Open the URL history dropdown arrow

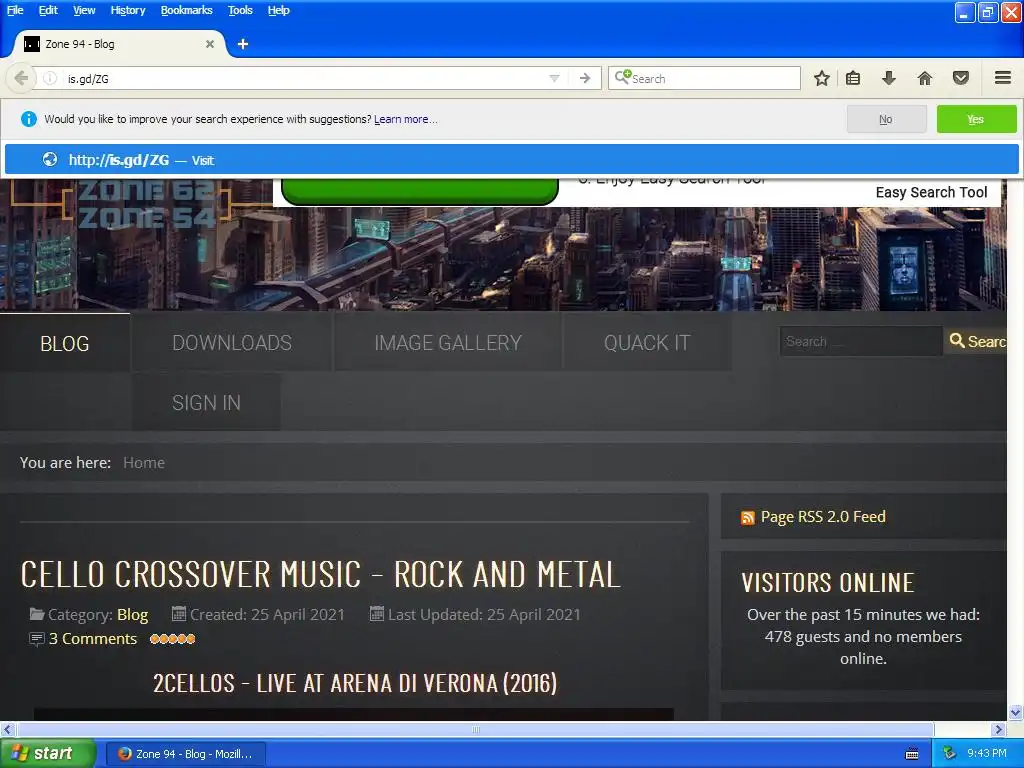coord(554,78)
